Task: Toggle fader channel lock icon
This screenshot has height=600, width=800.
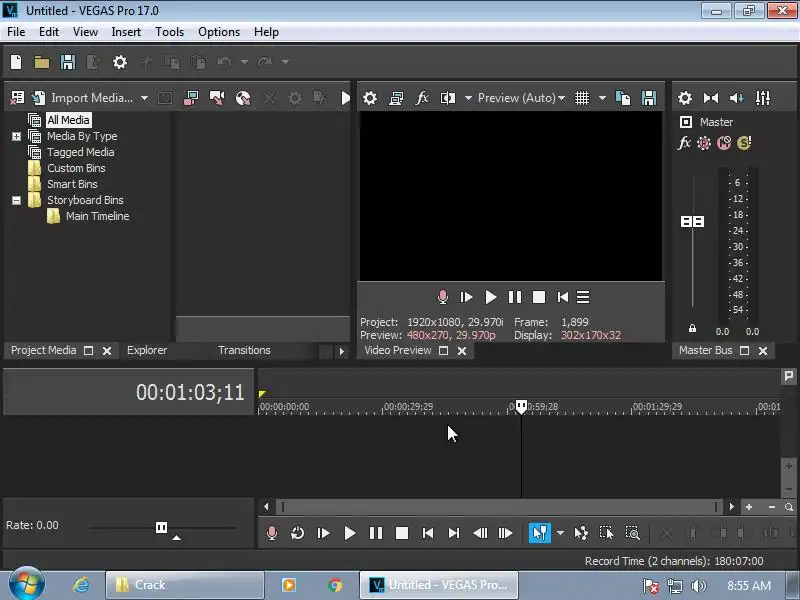Action: pos(692,328)
